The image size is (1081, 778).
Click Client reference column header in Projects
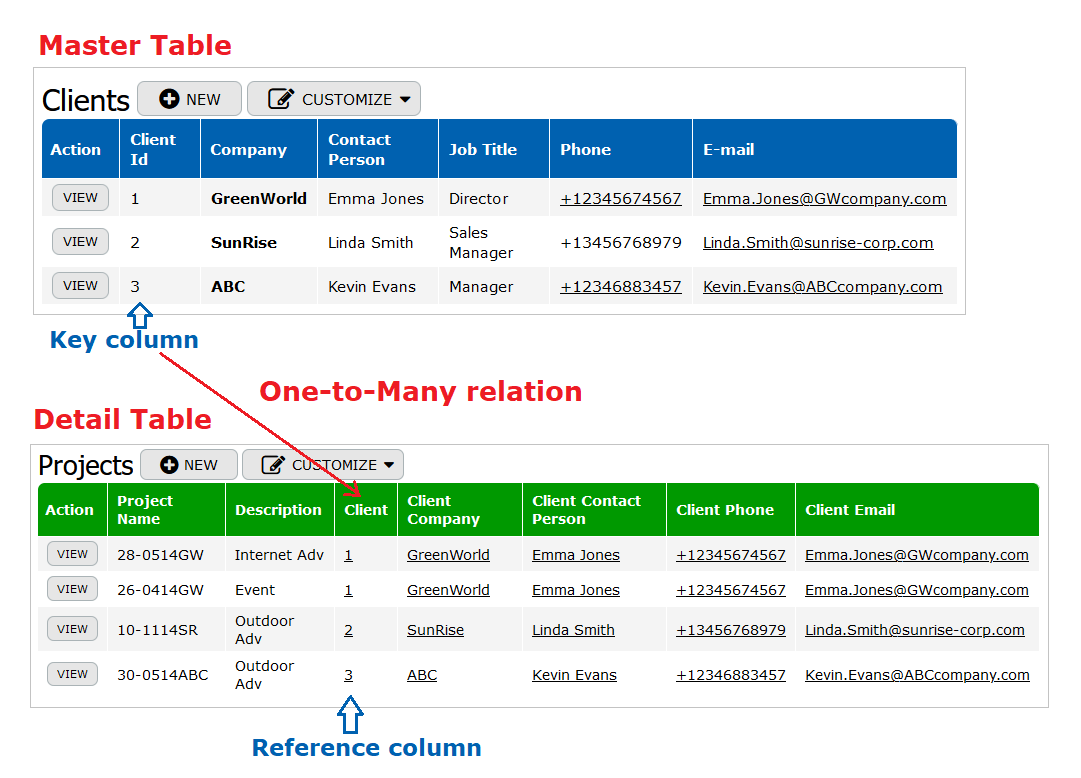coord(366,510)
